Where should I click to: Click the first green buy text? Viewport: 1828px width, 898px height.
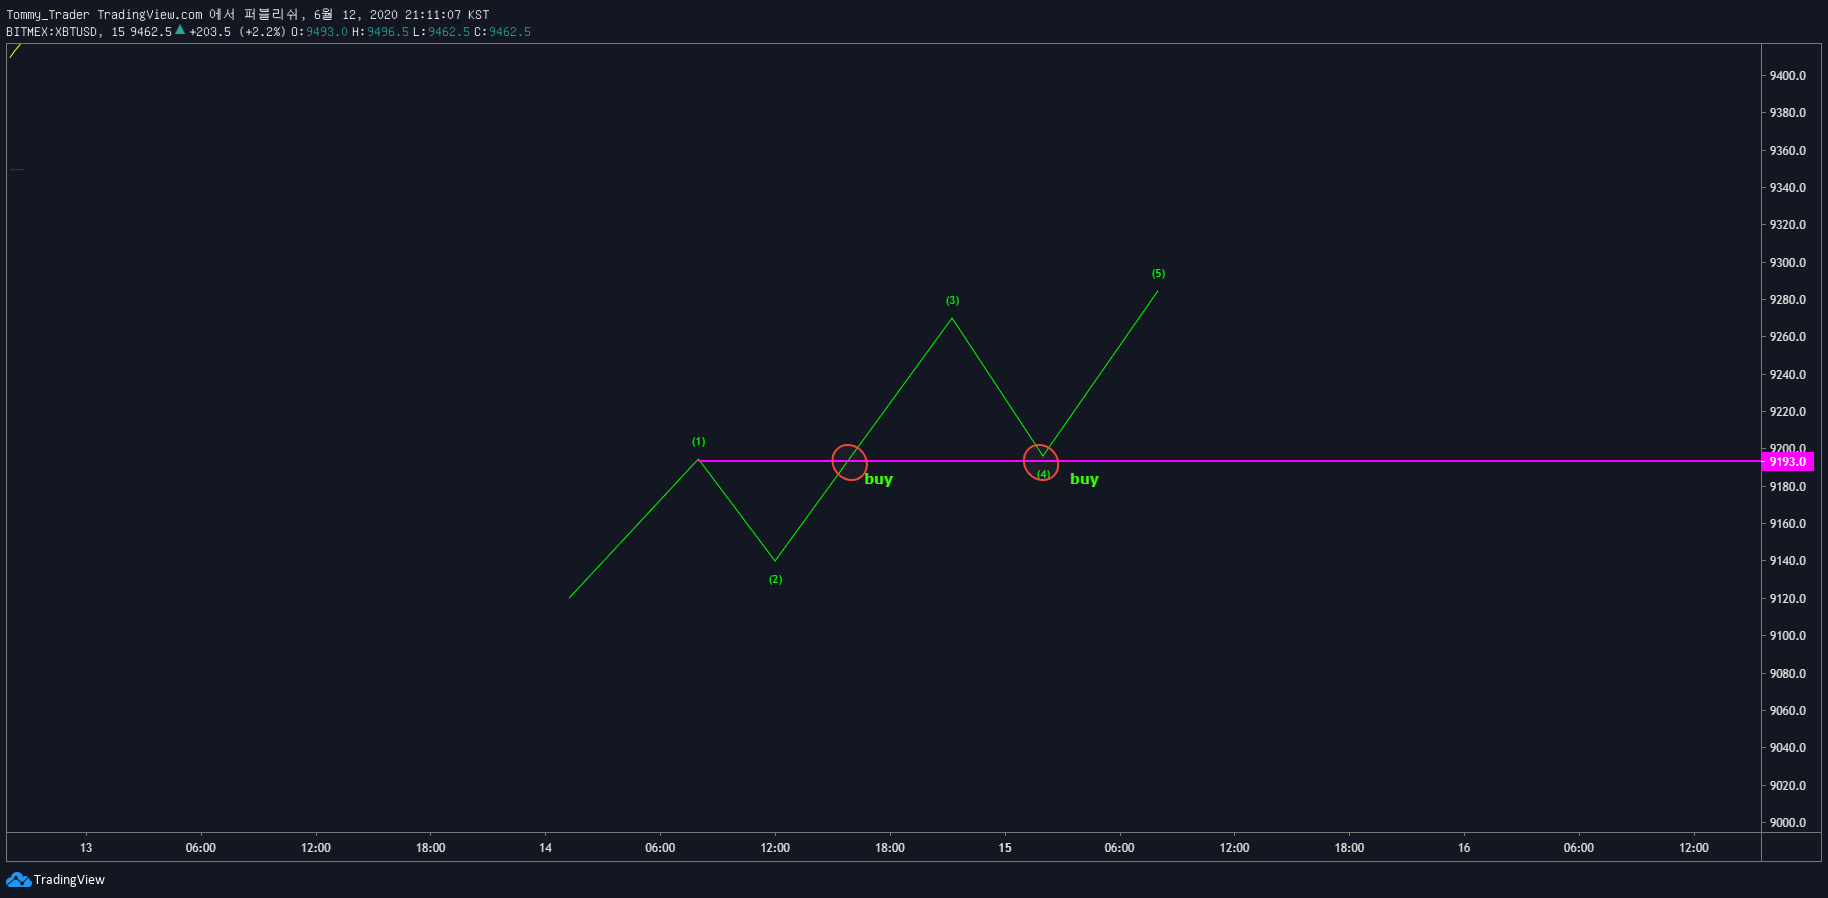point(878,479)
